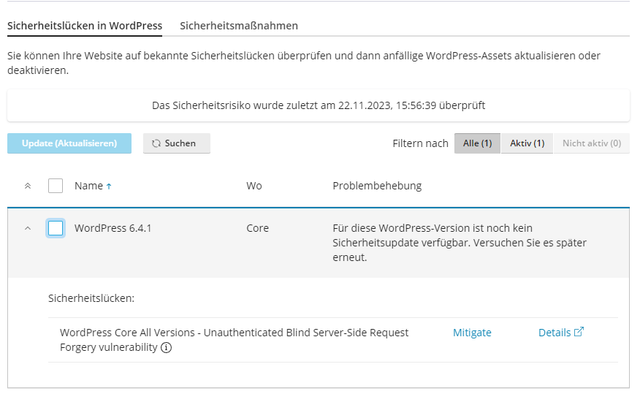The width and height of the screenshot is (640, 400).
Task: Collapse the WordPress 6.4.1 row
Action: [28, 228]
